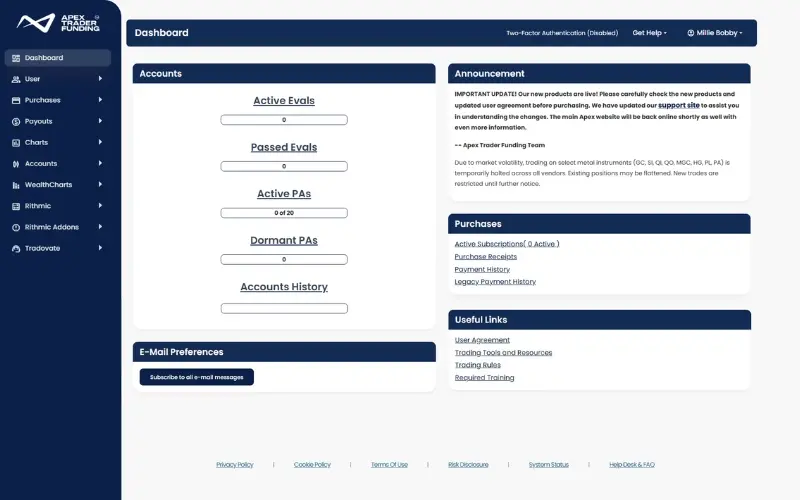The height and width of the screenshot is (500, 800).
Task: Open the Dormant PAs heading link
Action: 284,240
